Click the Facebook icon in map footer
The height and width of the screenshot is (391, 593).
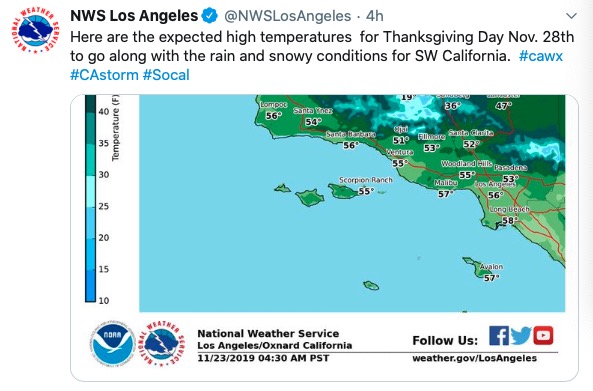(x=499, y=335)
